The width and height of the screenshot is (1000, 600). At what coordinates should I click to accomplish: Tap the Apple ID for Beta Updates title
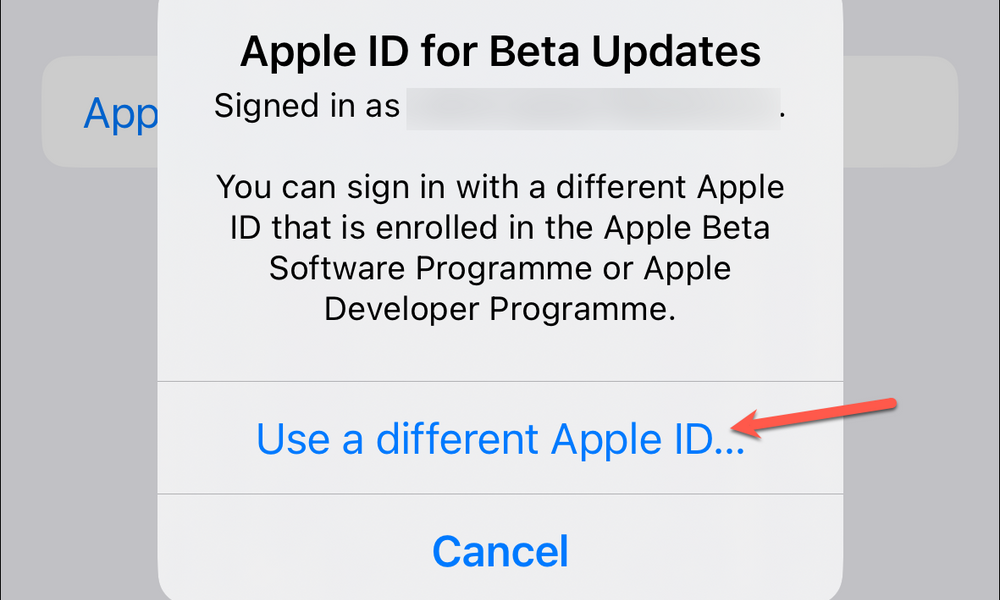[x=500, y=51]
